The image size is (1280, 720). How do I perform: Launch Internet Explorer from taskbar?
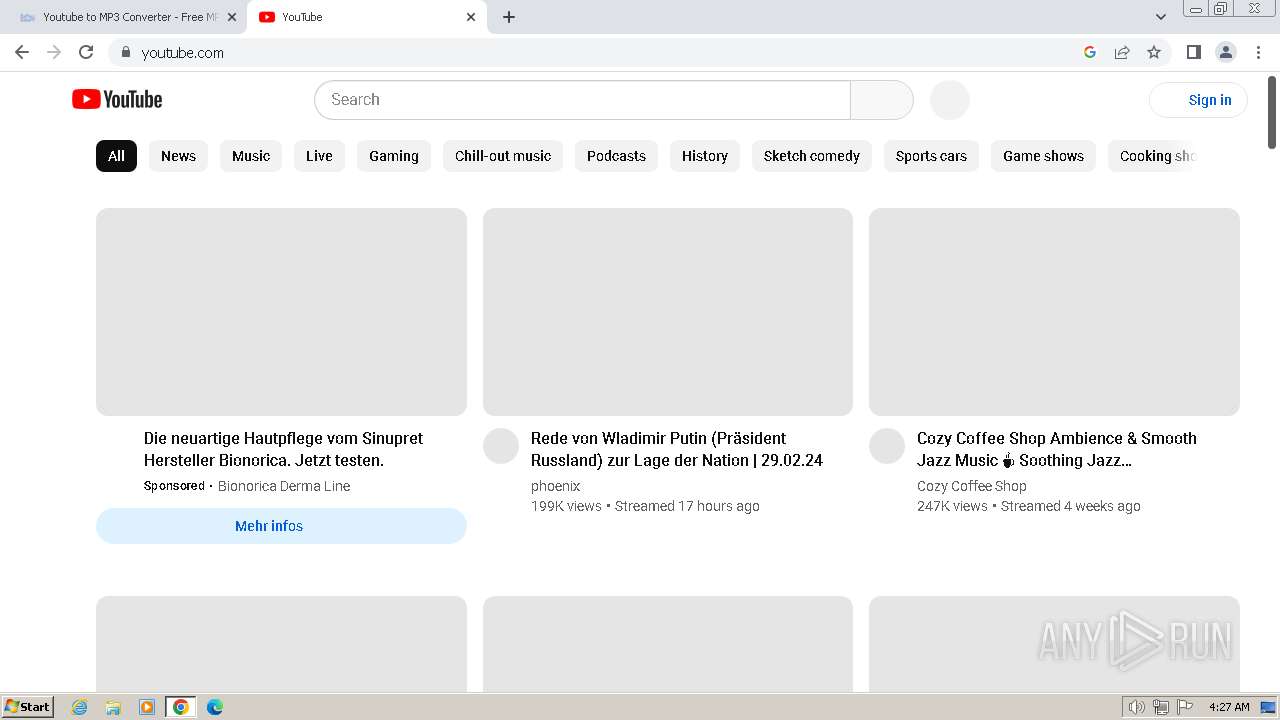[x=80, y=707]
